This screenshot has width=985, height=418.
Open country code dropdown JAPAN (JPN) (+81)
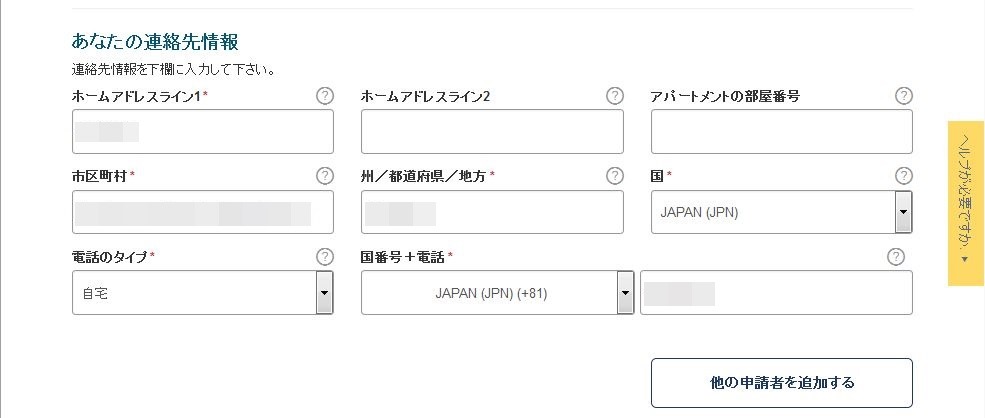click(x=498, y=292)
